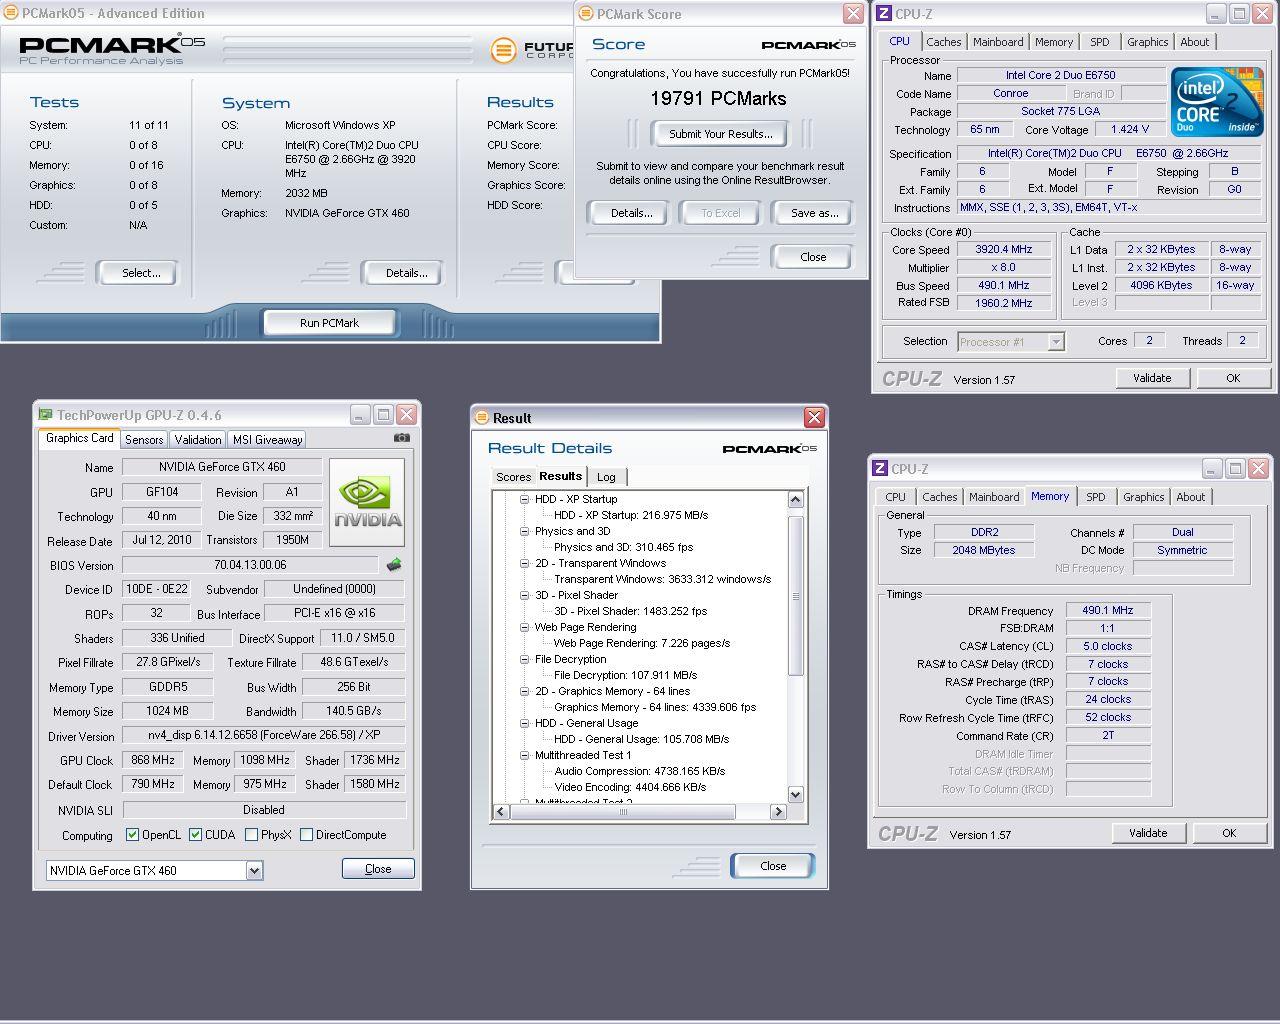The height and width of the screenshot is (1024, 1280).
Task: Collapse the File Decryption tree node
Action: coord(524,659)
